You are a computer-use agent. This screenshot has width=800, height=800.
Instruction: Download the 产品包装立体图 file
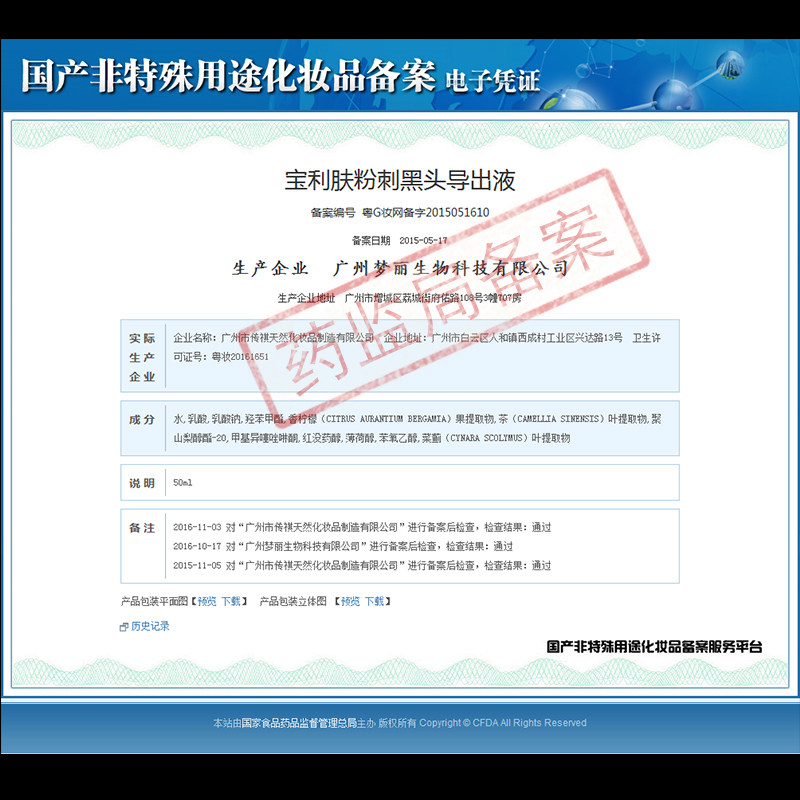pyautogui.click(x=374, y=602)
